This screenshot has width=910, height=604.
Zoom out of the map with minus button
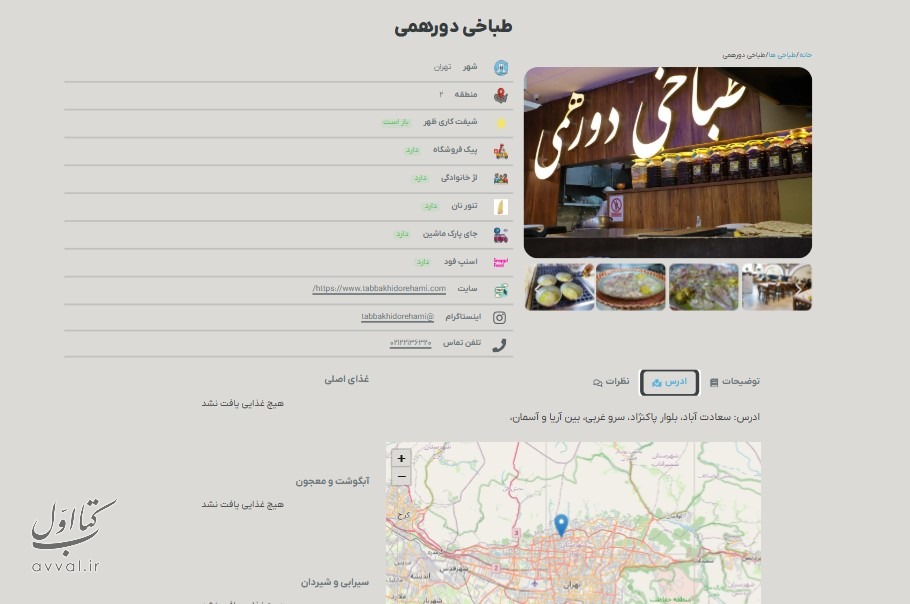(x=401, y=477)
